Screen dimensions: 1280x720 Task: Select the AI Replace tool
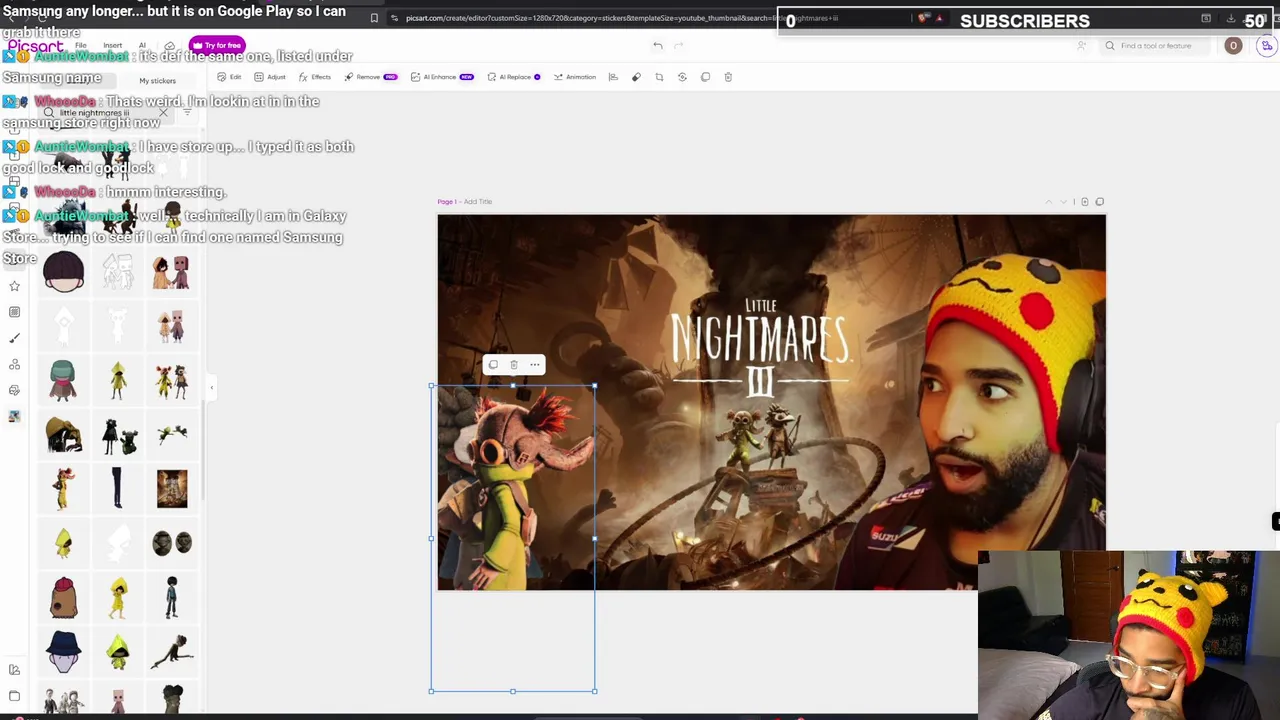click(x=514, y=77)
